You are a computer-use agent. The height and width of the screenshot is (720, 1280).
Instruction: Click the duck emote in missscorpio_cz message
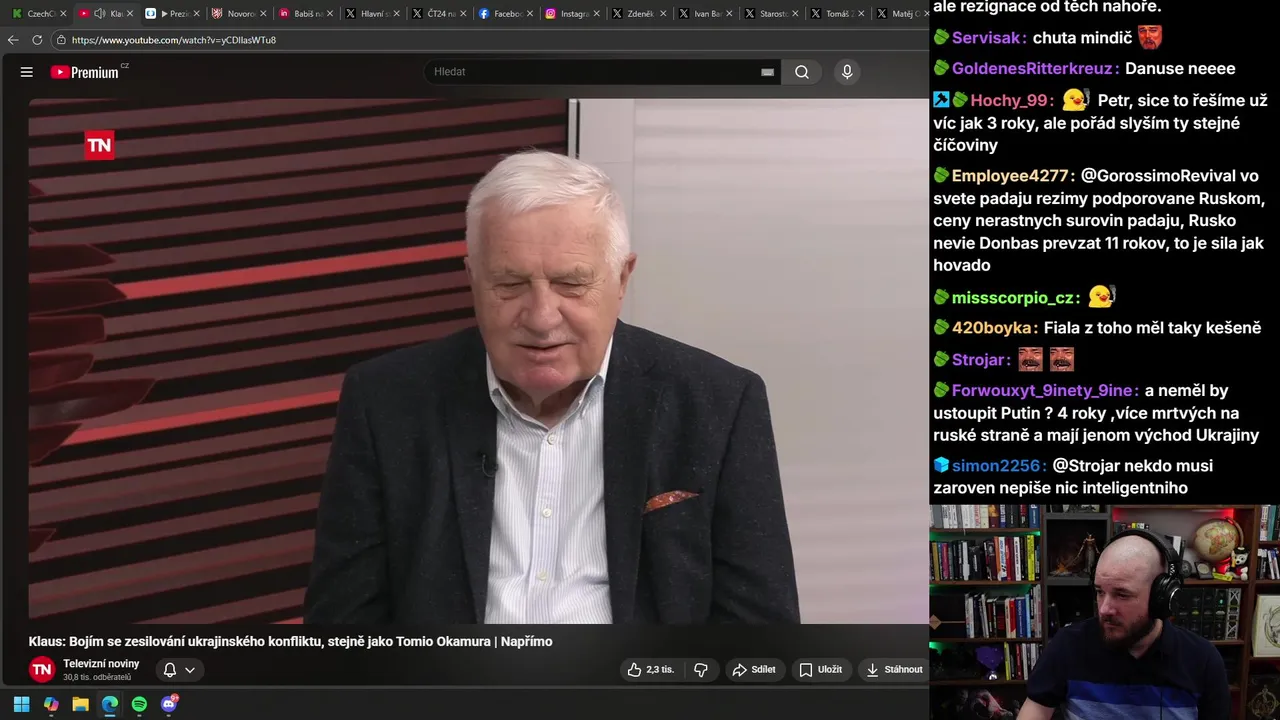[1101, 297]
